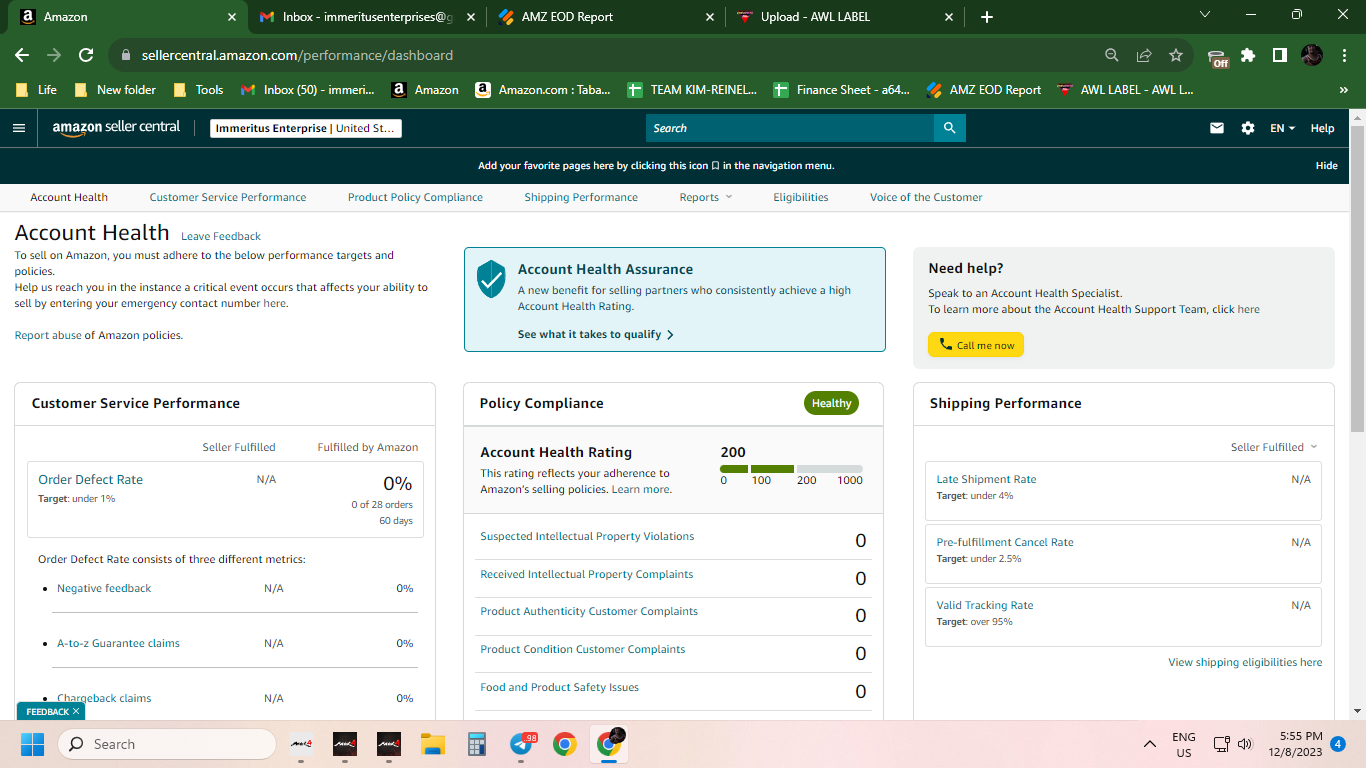The width and height of the screenshot is (1366, 768).
Task: Click the Amazon Seller Central logo
Action: point(116,128)
